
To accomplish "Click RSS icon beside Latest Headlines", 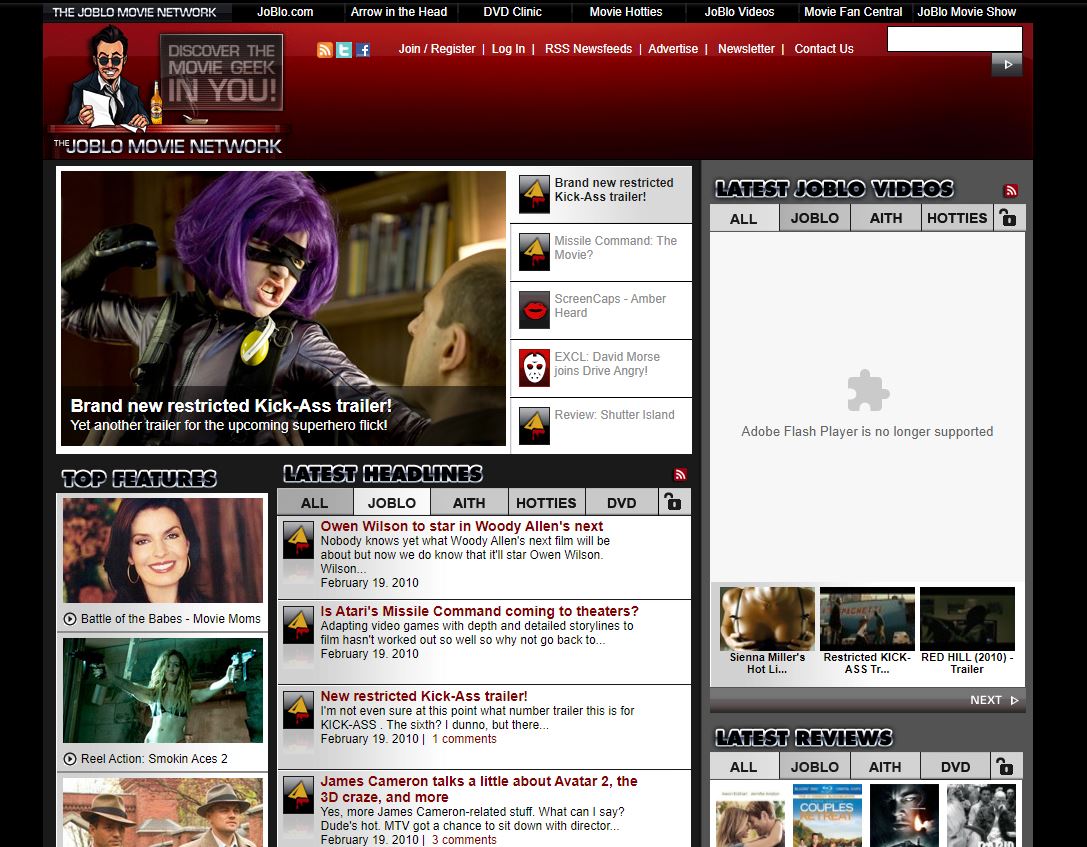I will [680, 475].
